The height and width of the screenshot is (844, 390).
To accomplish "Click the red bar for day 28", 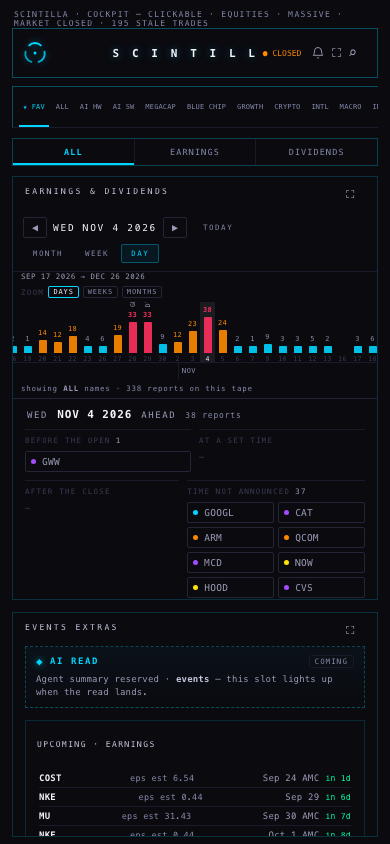I will click(x=133, y=337).
